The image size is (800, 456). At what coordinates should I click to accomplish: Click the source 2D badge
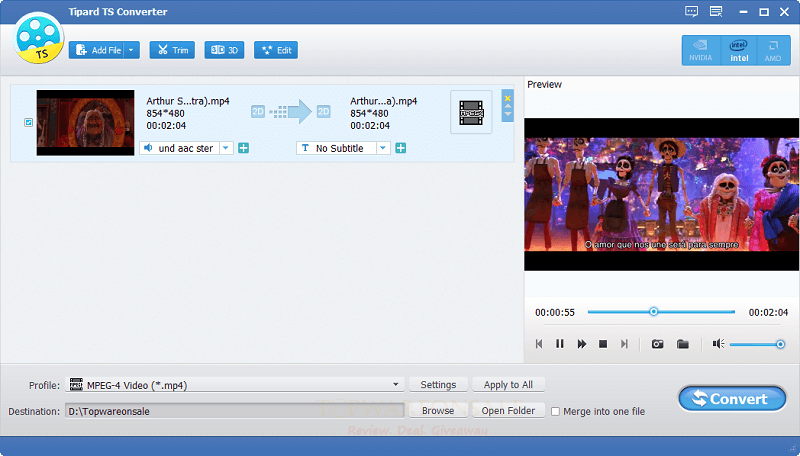258,111
